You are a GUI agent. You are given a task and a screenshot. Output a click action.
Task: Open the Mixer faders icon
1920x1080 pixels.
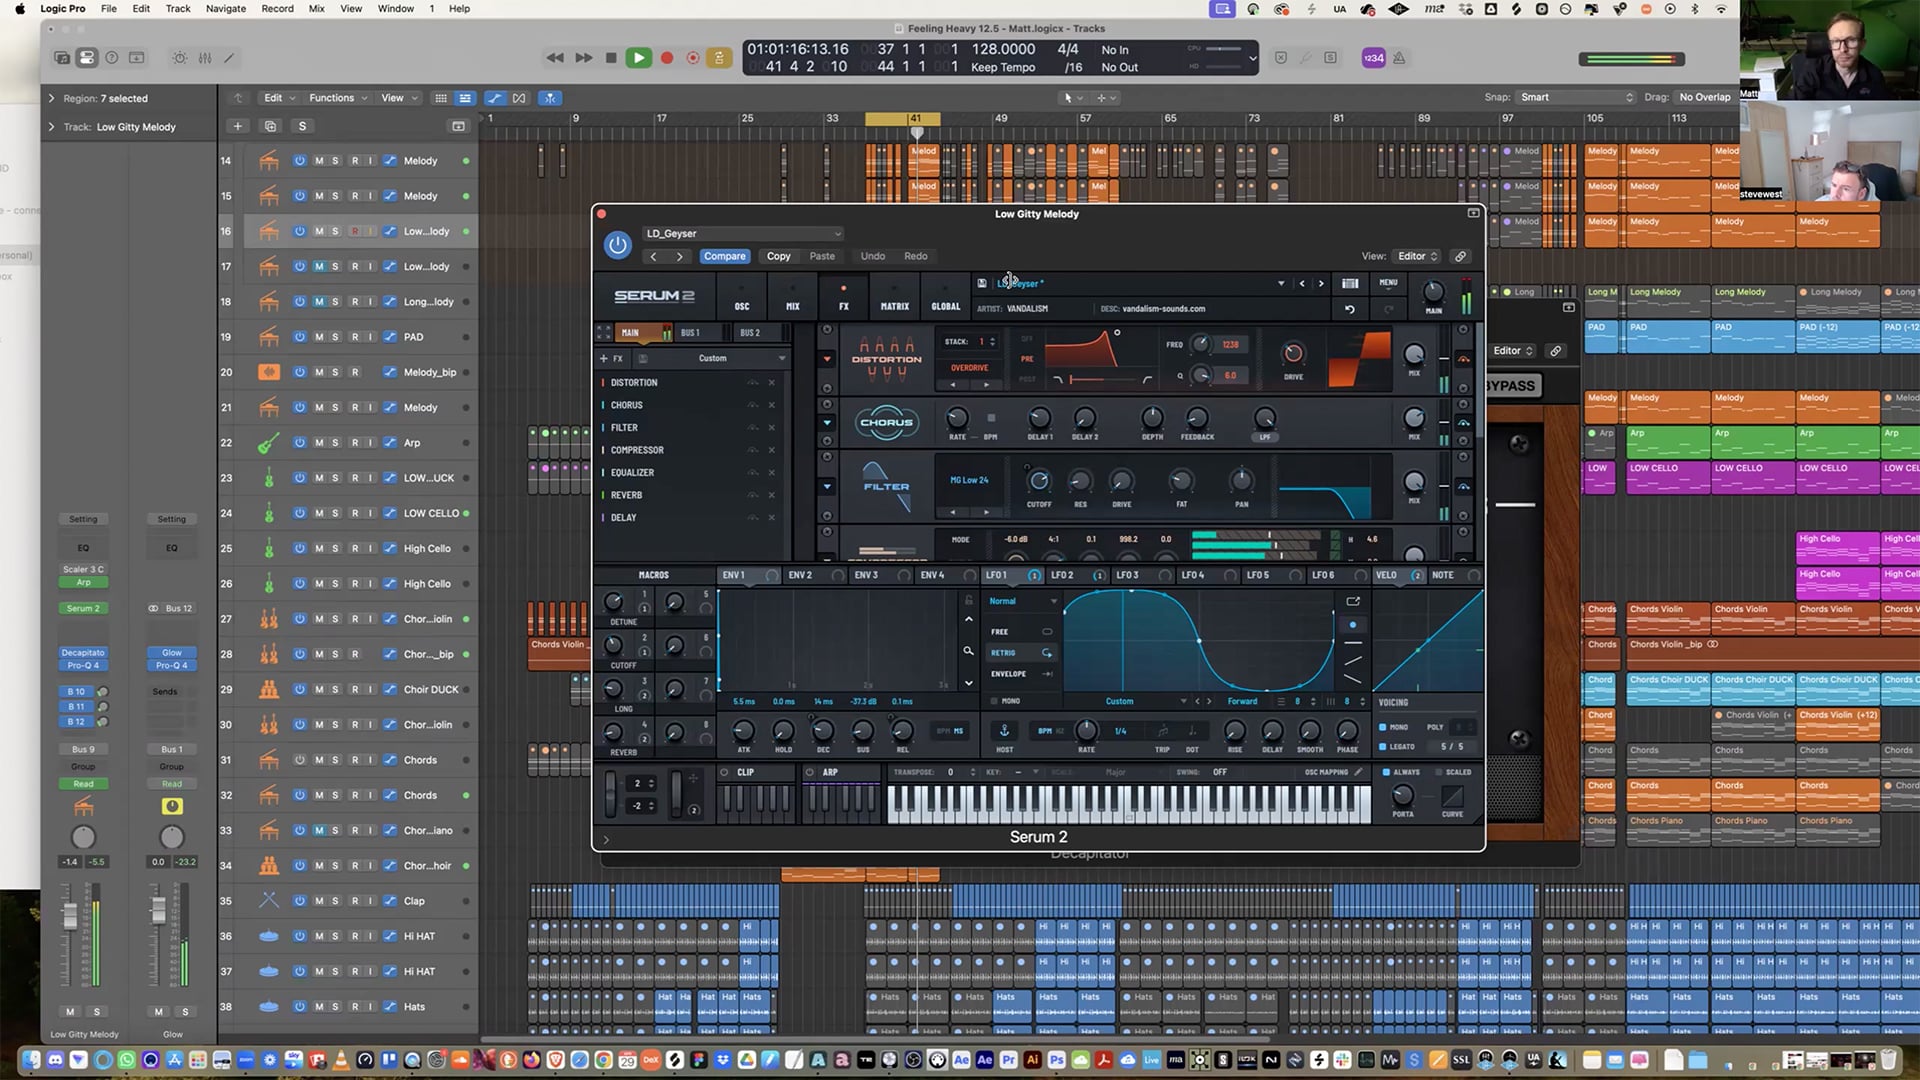[x=205, y=58]
